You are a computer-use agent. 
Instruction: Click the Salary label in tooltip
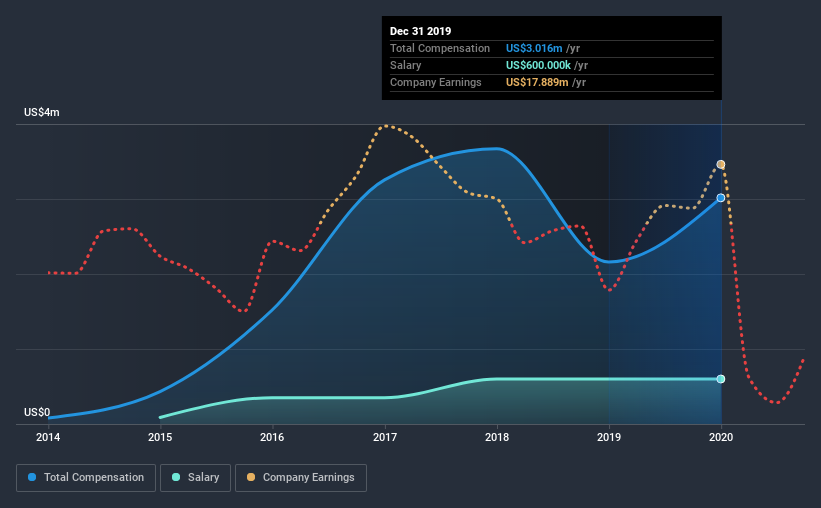point(405,65)
